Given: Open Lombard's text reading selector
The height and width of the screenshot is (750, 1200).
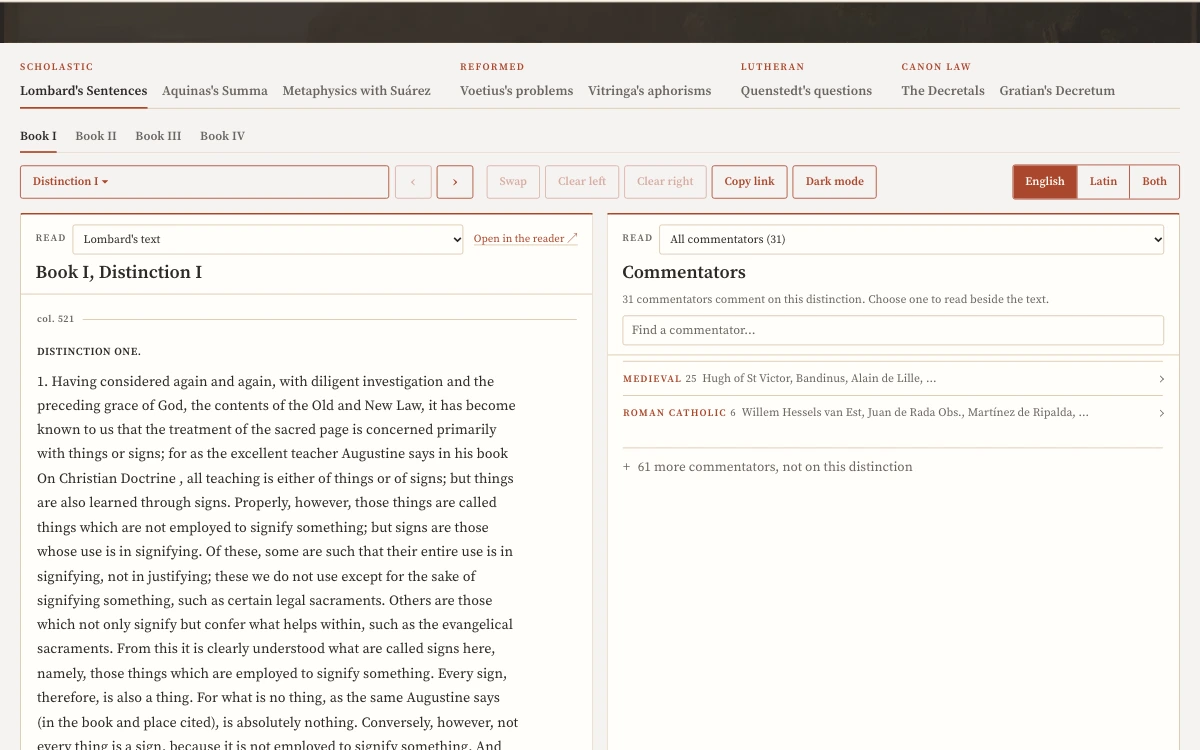Looking at the screenshot, I should pos(268,239).
